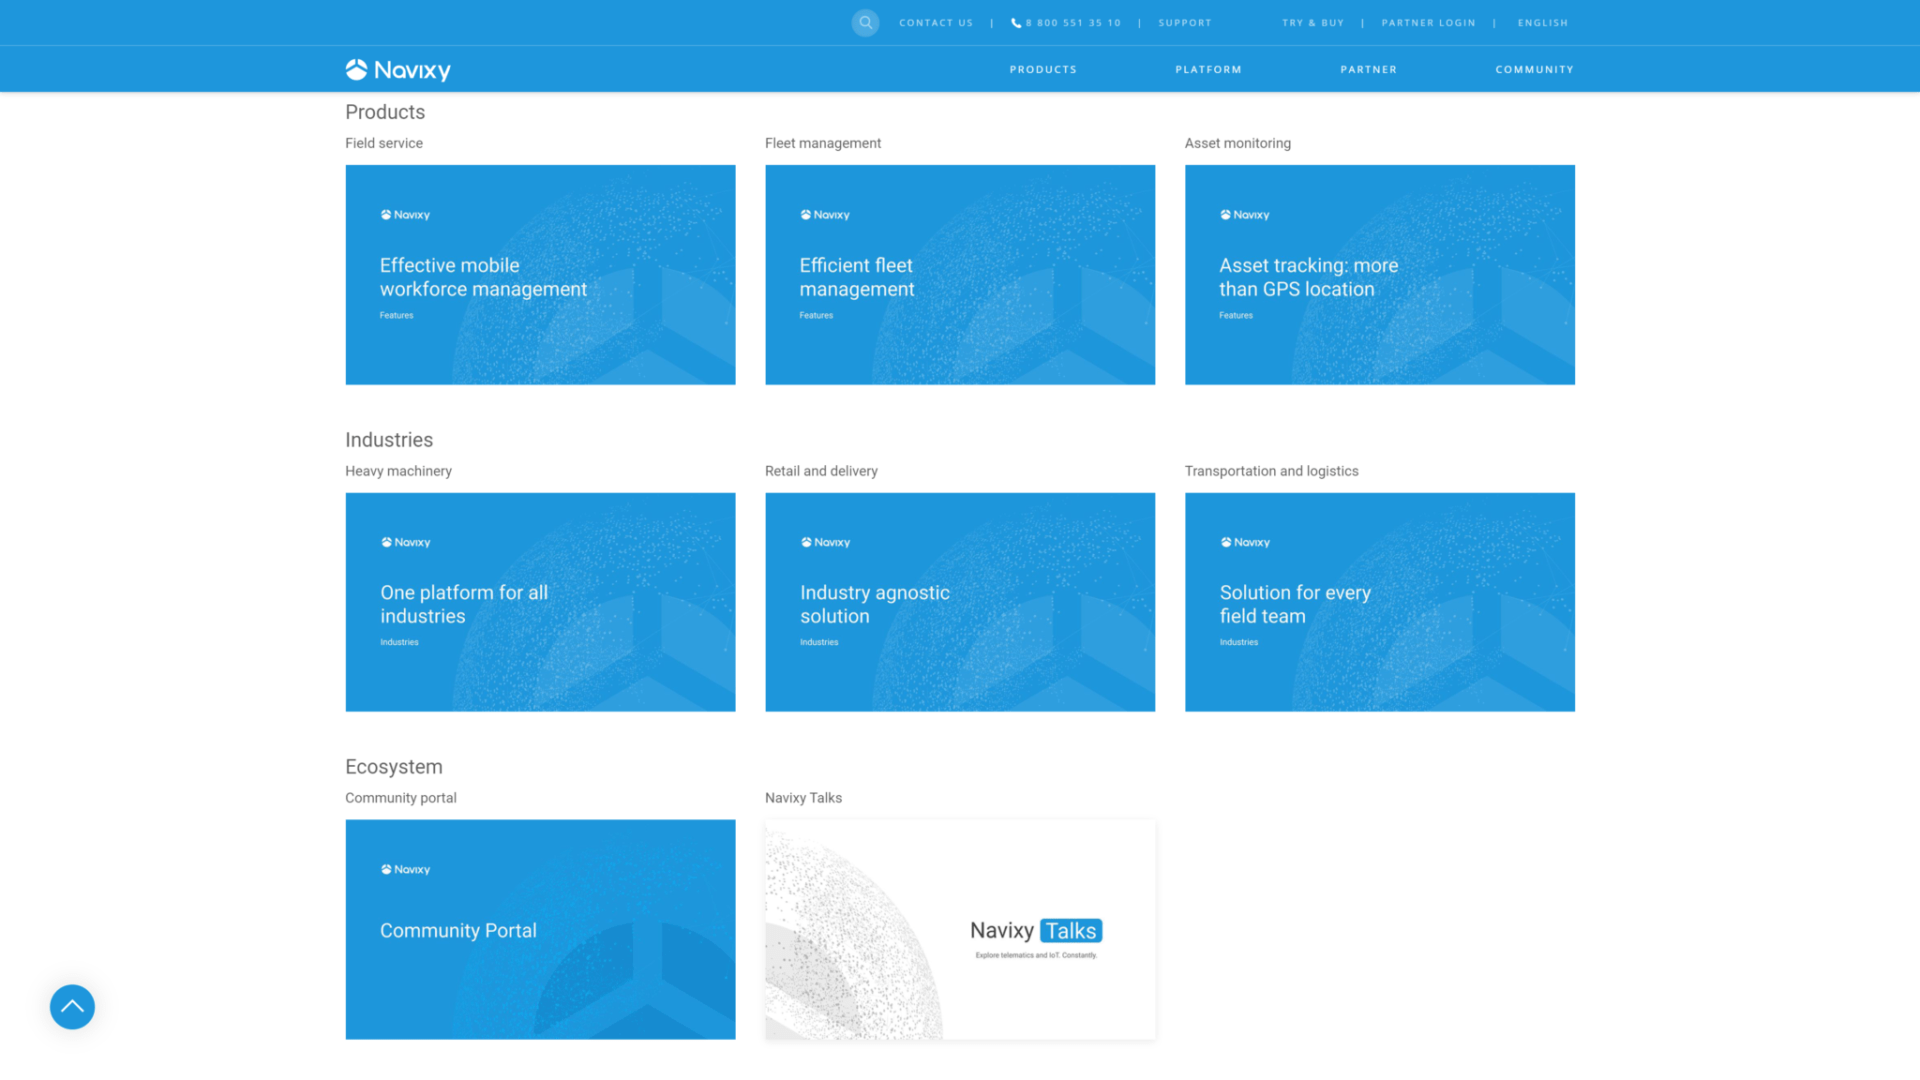1920x1080 pixels.
Task: Open the Contact Us link
Action: tap(936, 23)
